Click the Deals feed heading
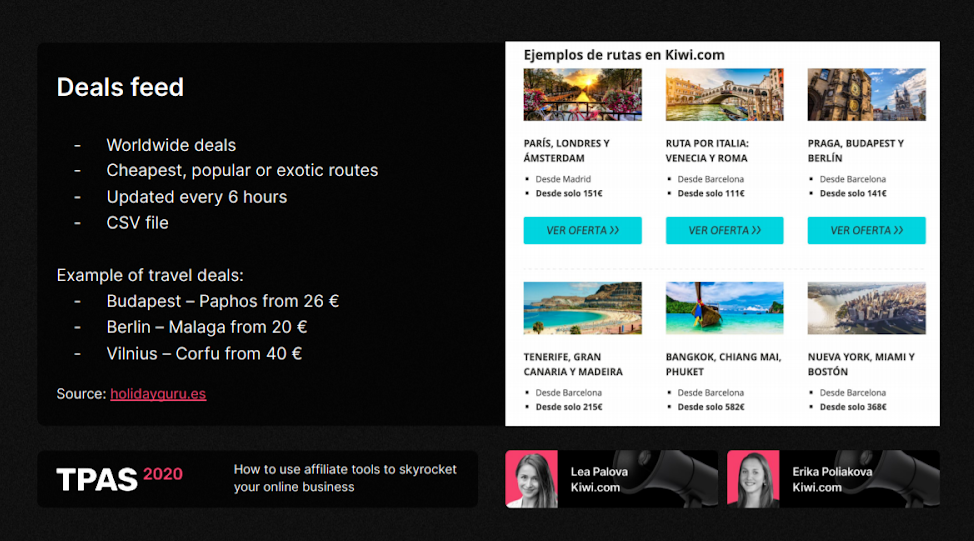Screen dimensions: 974x541 [120, 87]
